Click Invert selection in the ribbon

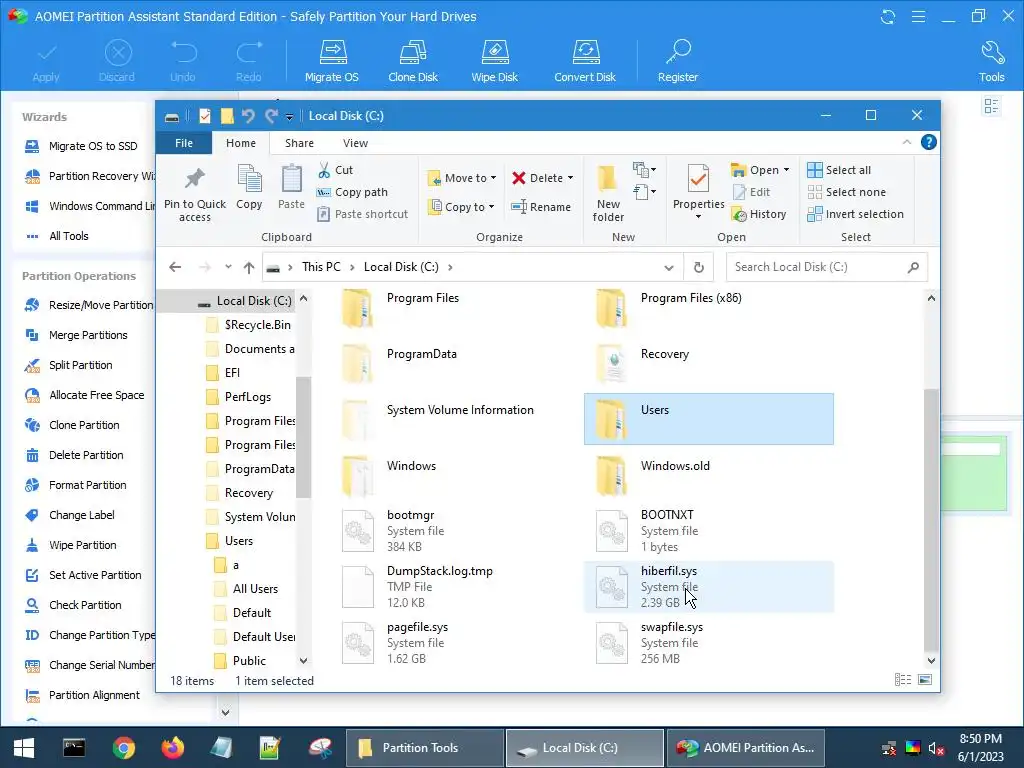(856, 214)
